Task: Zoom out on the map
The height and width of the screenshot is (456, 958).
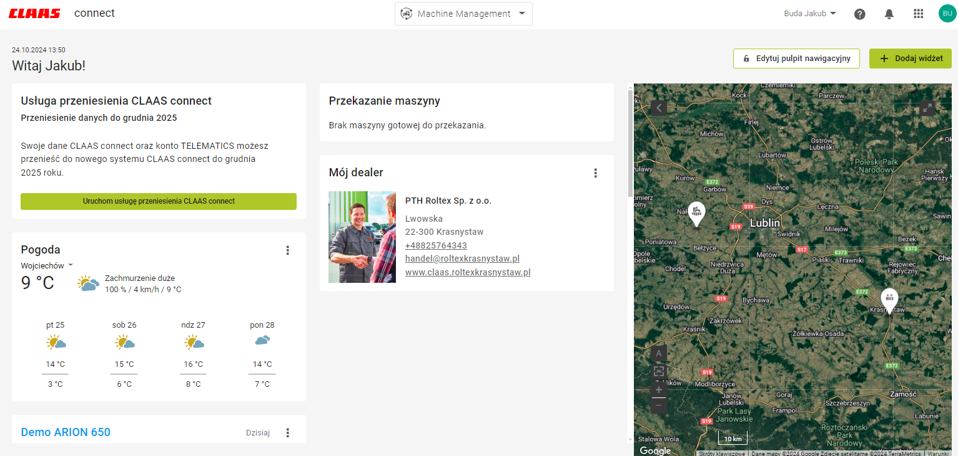Action: point(658,407)
